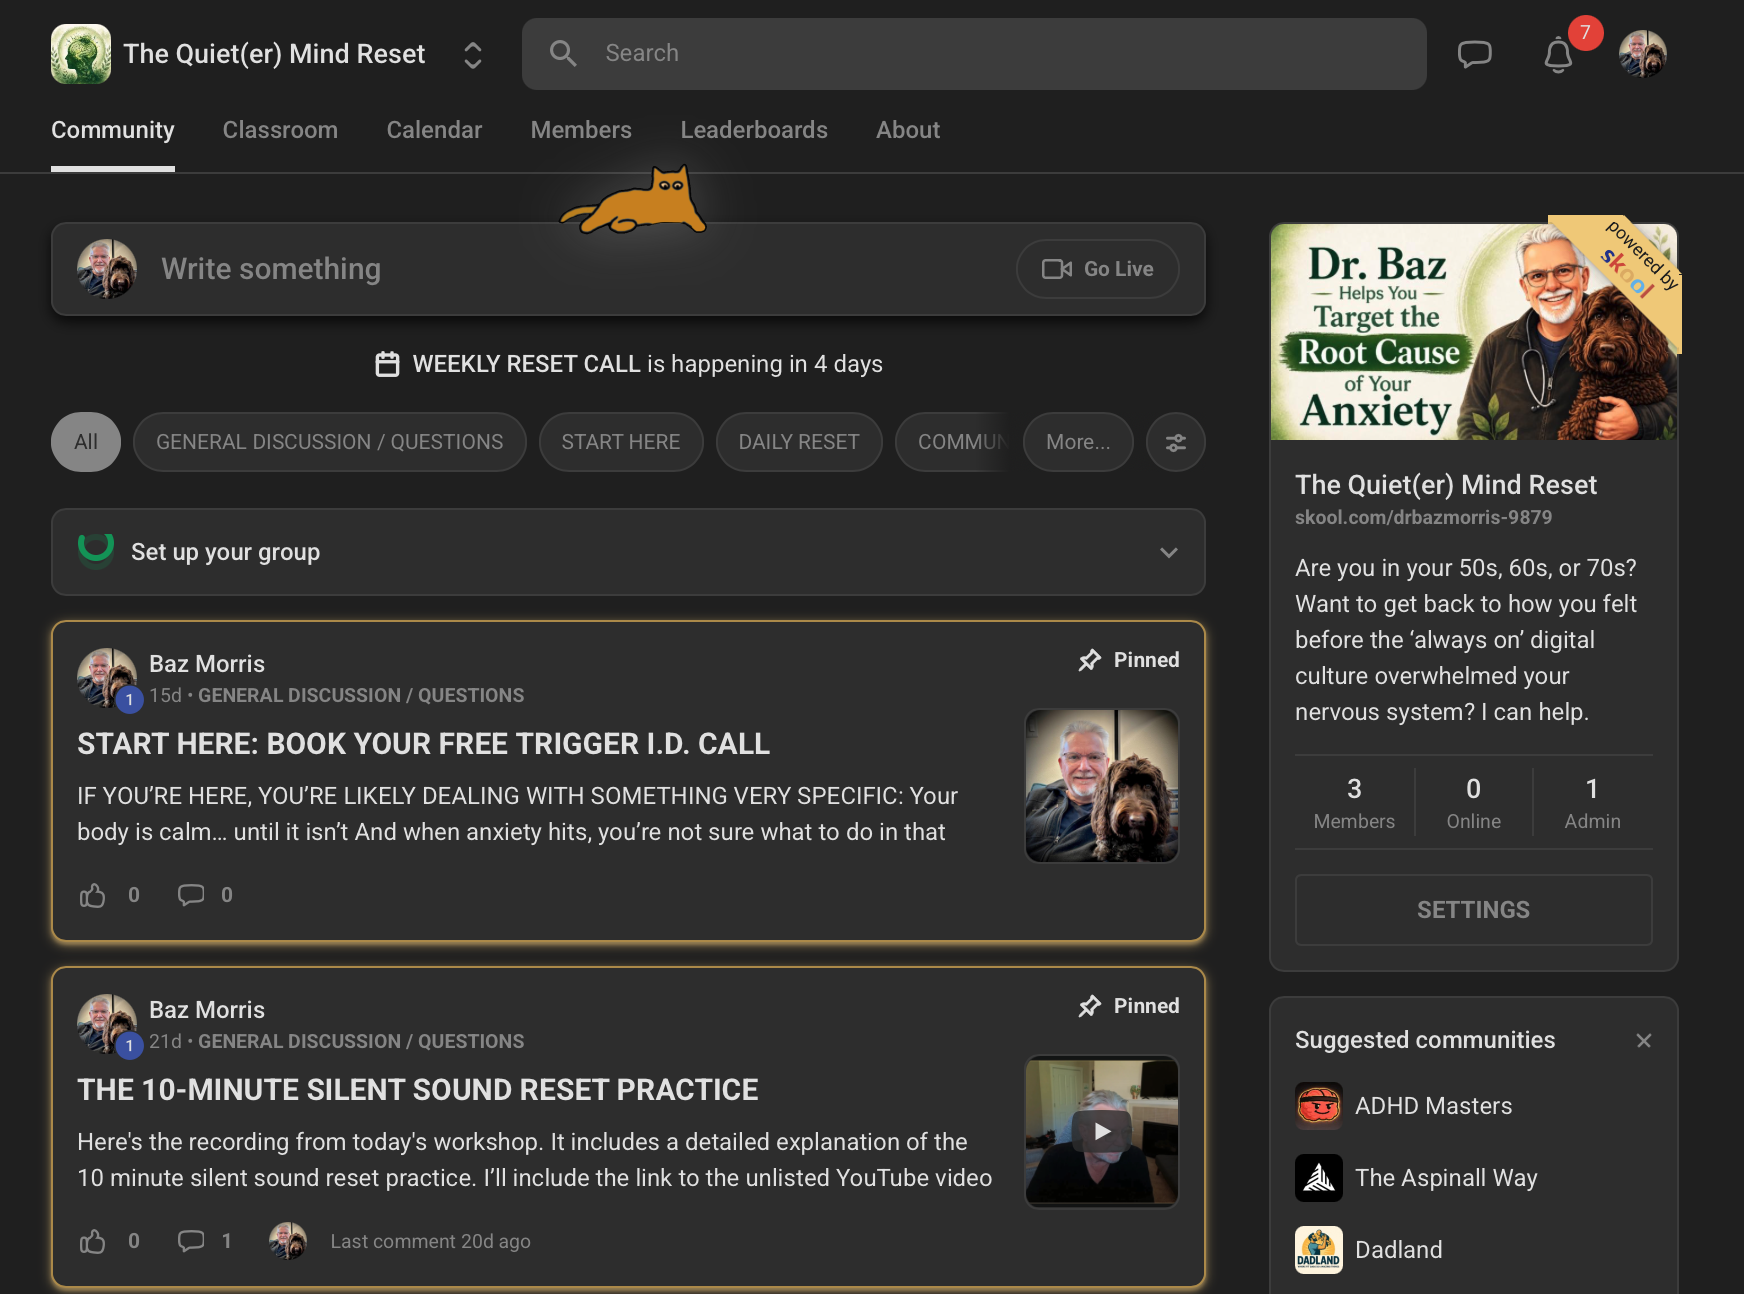The width and height of the screenshot is (1744, 1294).
Task: Open the profile avatar menu in header
Action: tap(1643, 54)
